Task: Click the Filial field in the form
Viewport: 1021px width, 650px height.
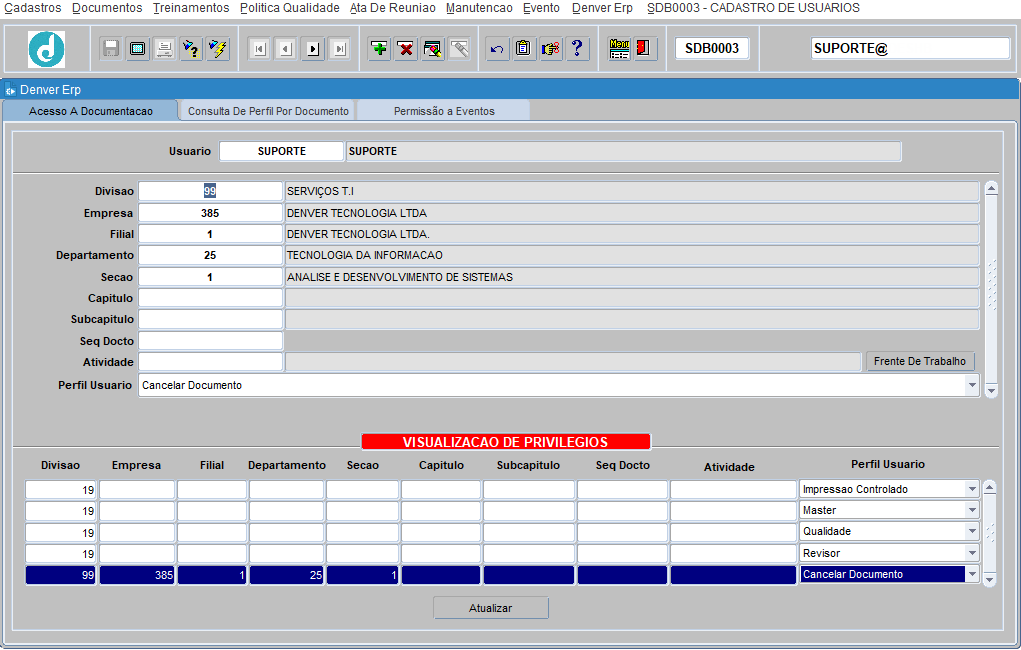Action: pos(210,234)
